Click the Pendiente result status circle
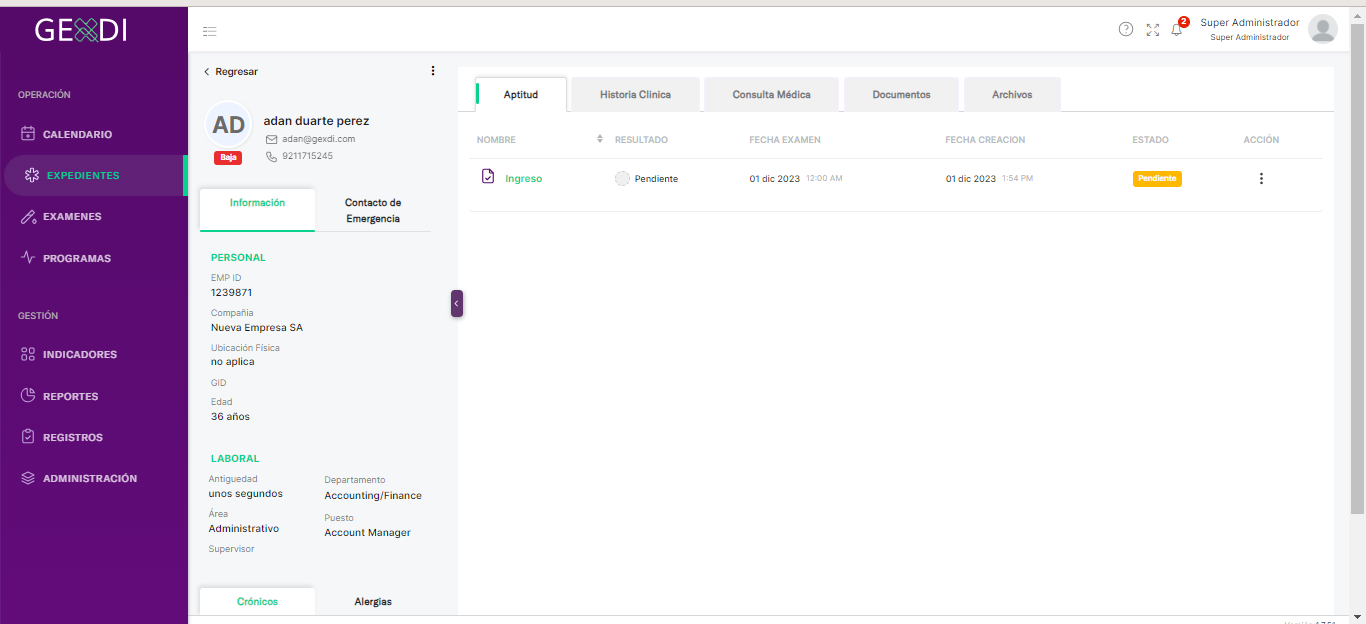 622,179
